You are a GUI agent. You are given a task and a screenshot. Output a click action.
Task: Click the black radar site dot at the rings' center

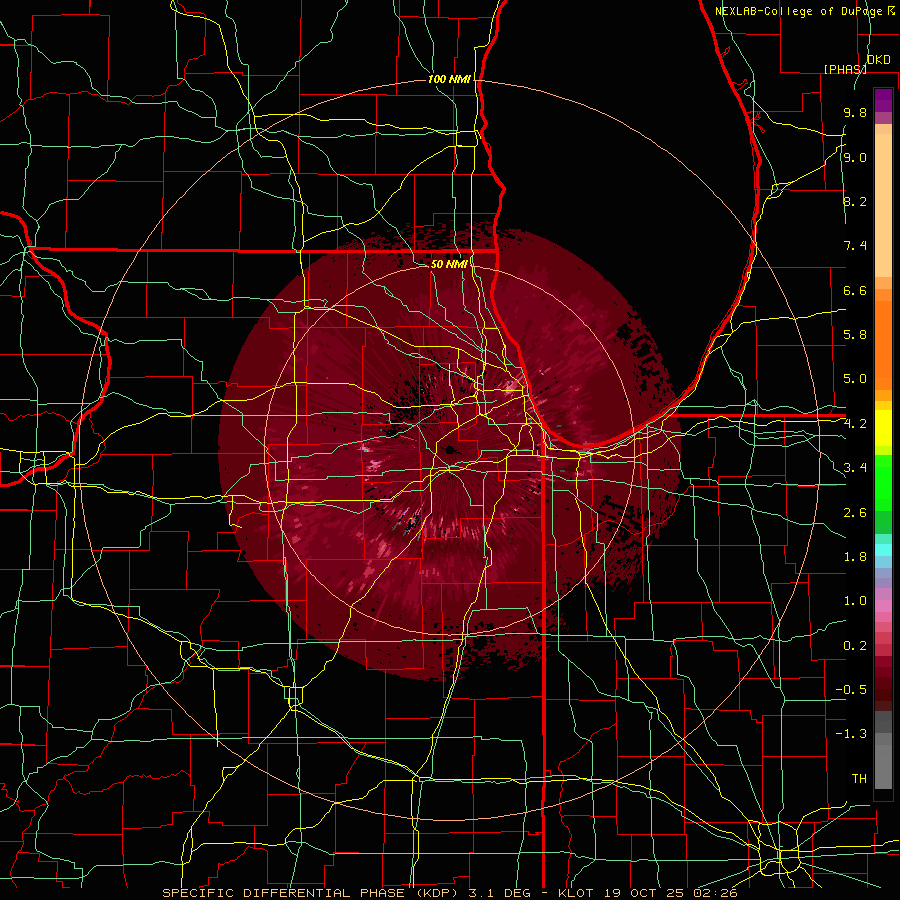point(450,450)
